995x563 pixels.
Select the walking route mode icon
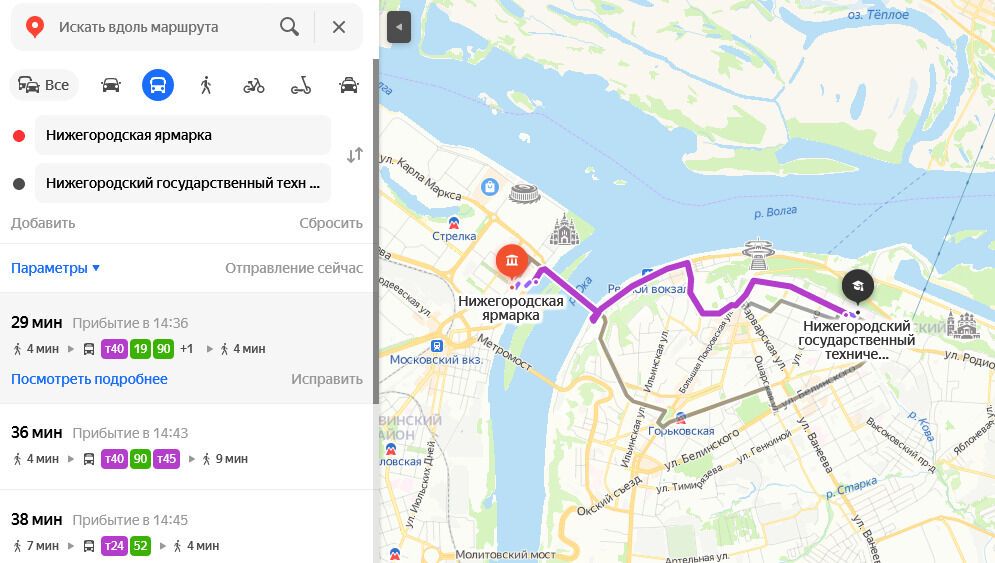coord(206,85)
